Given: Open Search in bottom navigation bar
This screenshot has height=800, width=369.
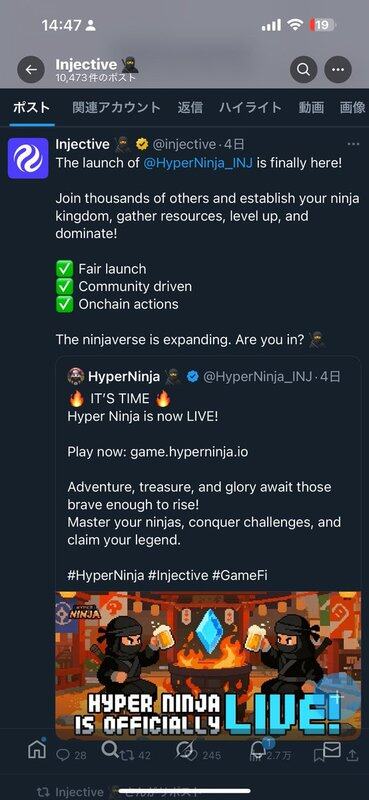Looking at the screenshot, I should click(x=110, y=749).
